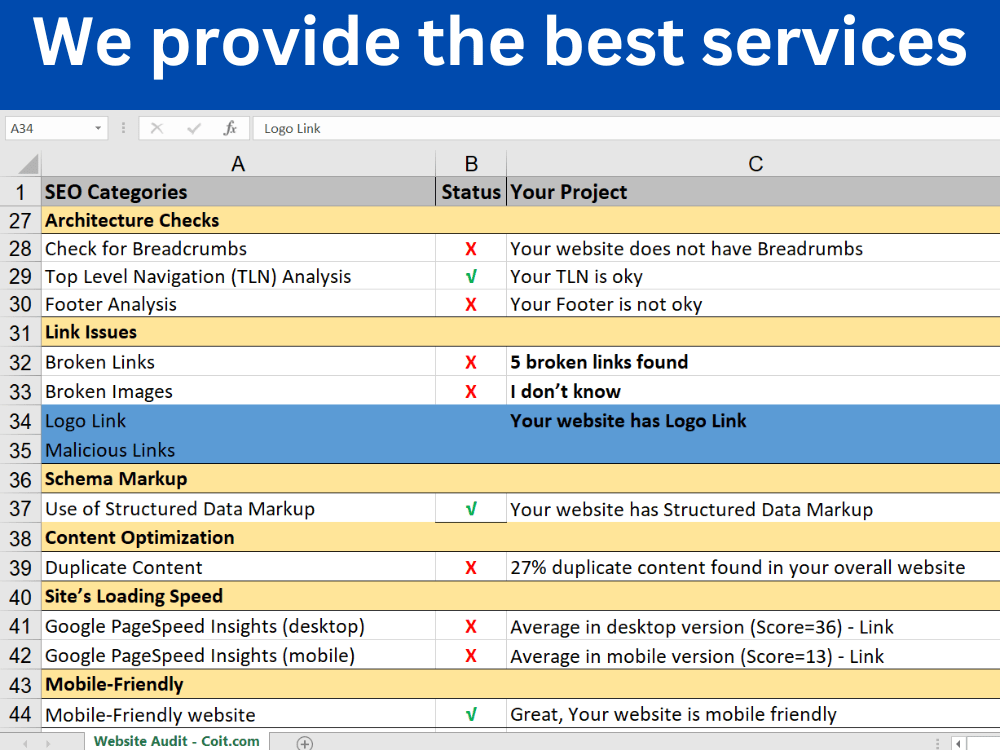Click red X status for Breadcrumbs row
The height and width of the screenshot is (750, 1000).
pos(471,249)
